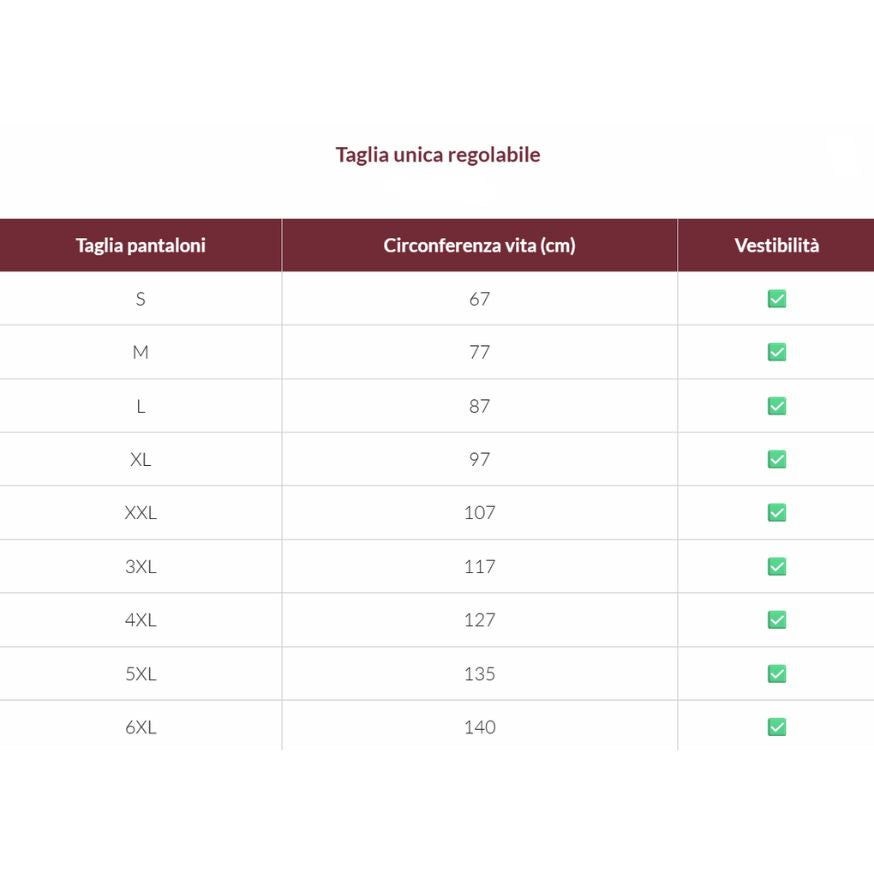Screen dimensions: 874x876
Task: Click the green checkmark in the 3XL row
Action: pyautogui.click(x=777, y=566)
